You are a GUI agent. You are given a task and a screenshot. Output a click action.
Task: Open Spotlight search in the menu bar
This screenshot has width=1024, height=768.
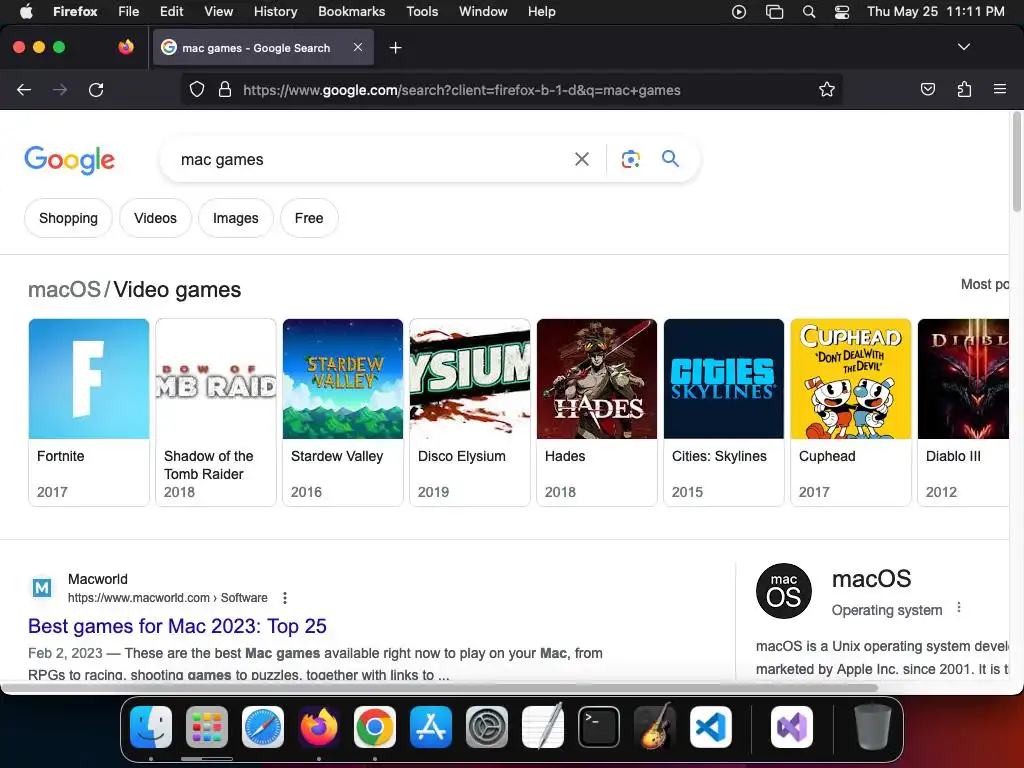click(x=808, y=12)
